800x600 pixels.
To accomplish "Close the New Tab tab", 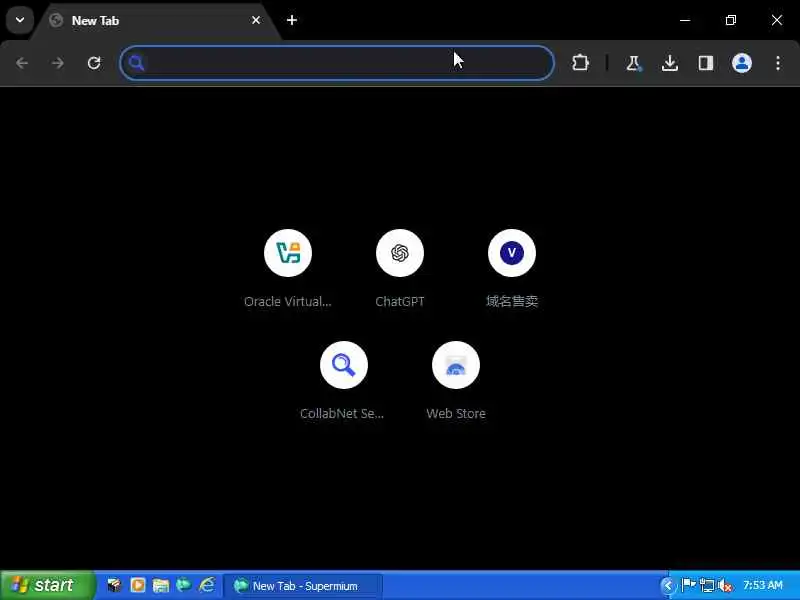I will (256, 20).
